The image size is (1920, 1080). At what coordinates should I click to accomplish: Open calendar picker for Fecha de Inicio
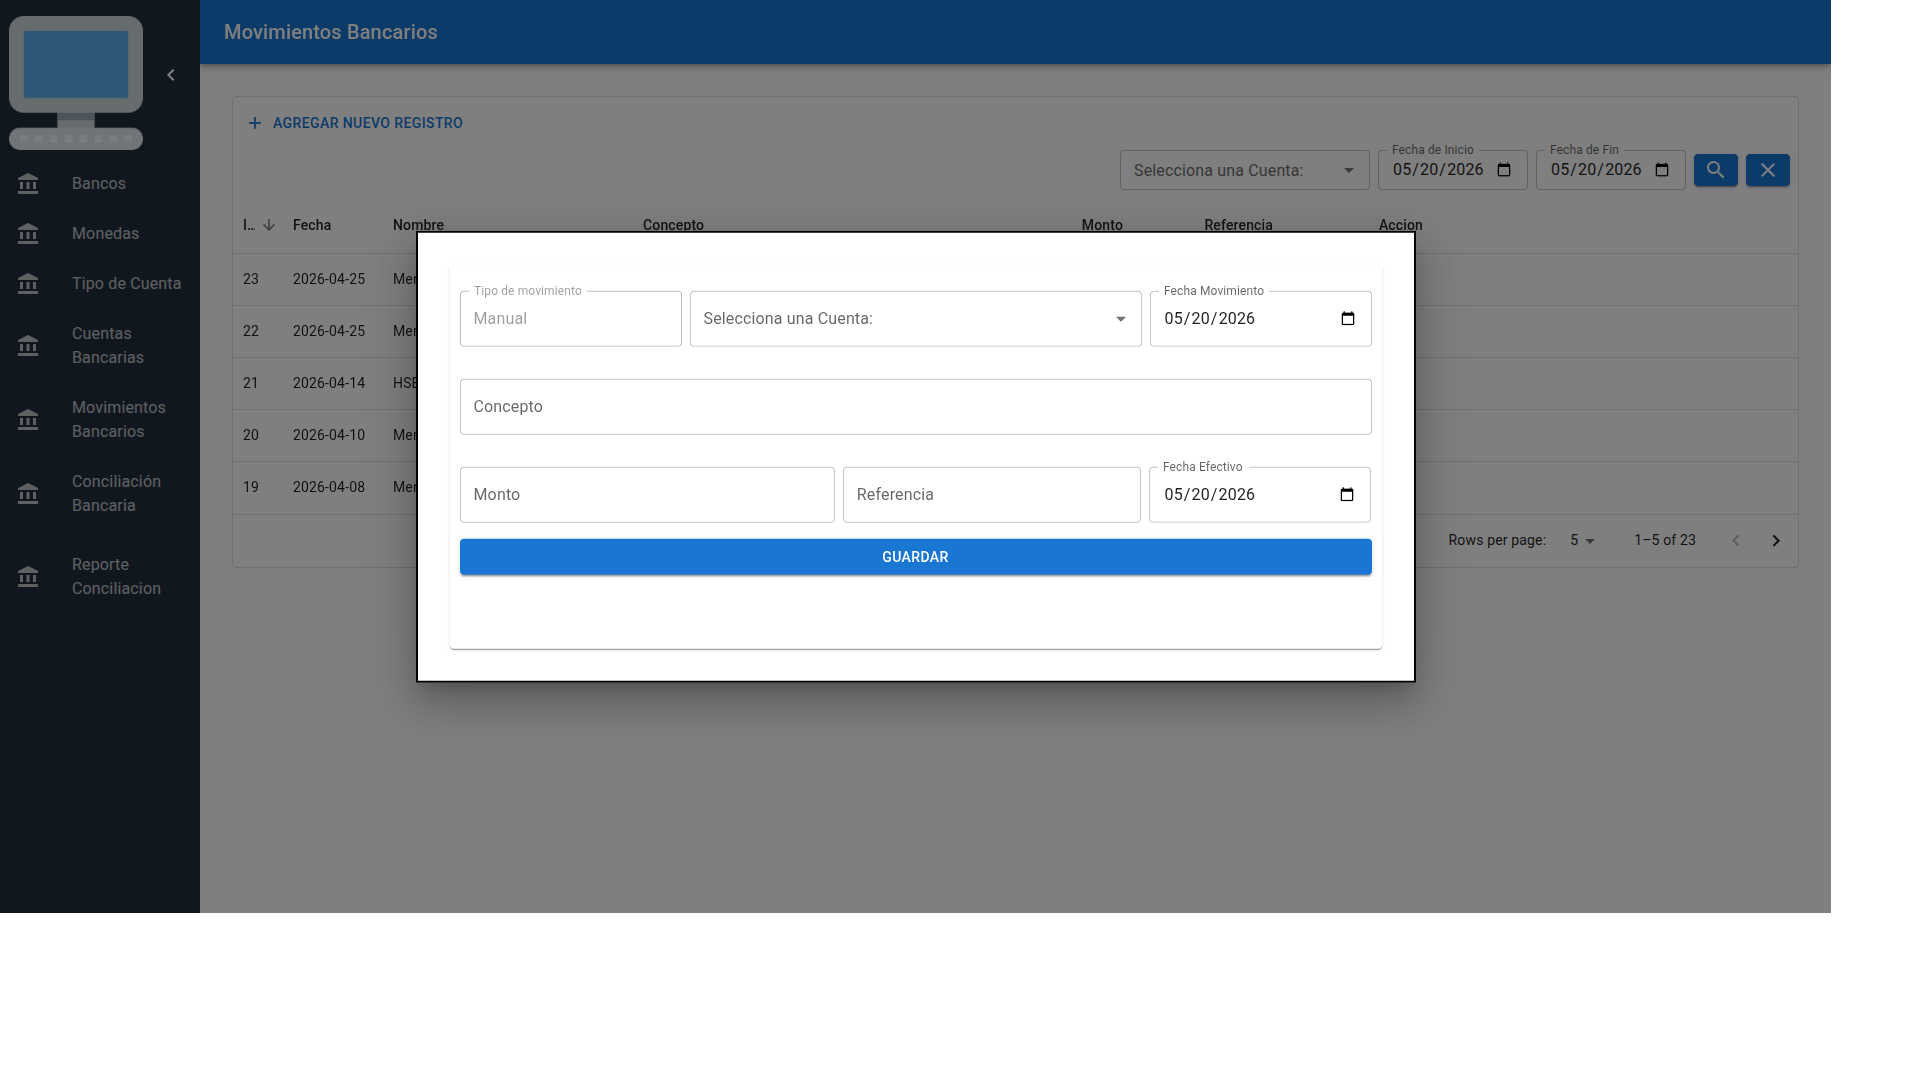tap(1504, 170)
